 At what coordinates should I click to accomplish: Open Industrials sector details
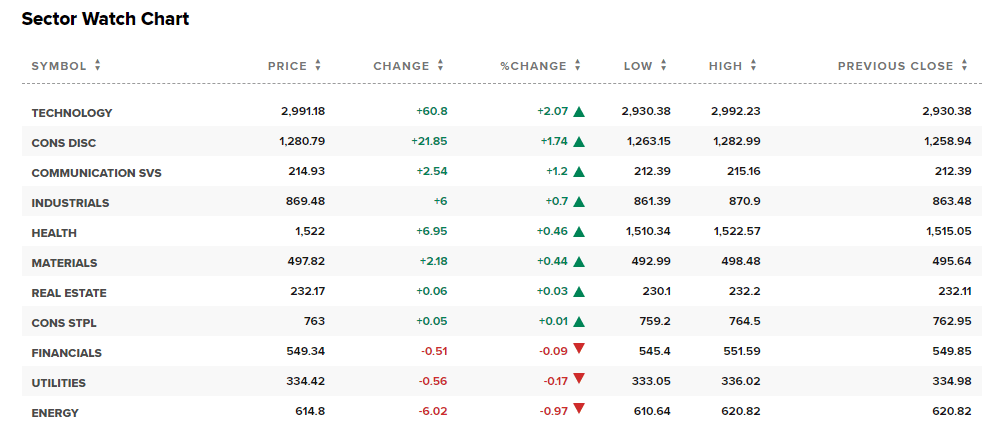(x=70, y=203)
